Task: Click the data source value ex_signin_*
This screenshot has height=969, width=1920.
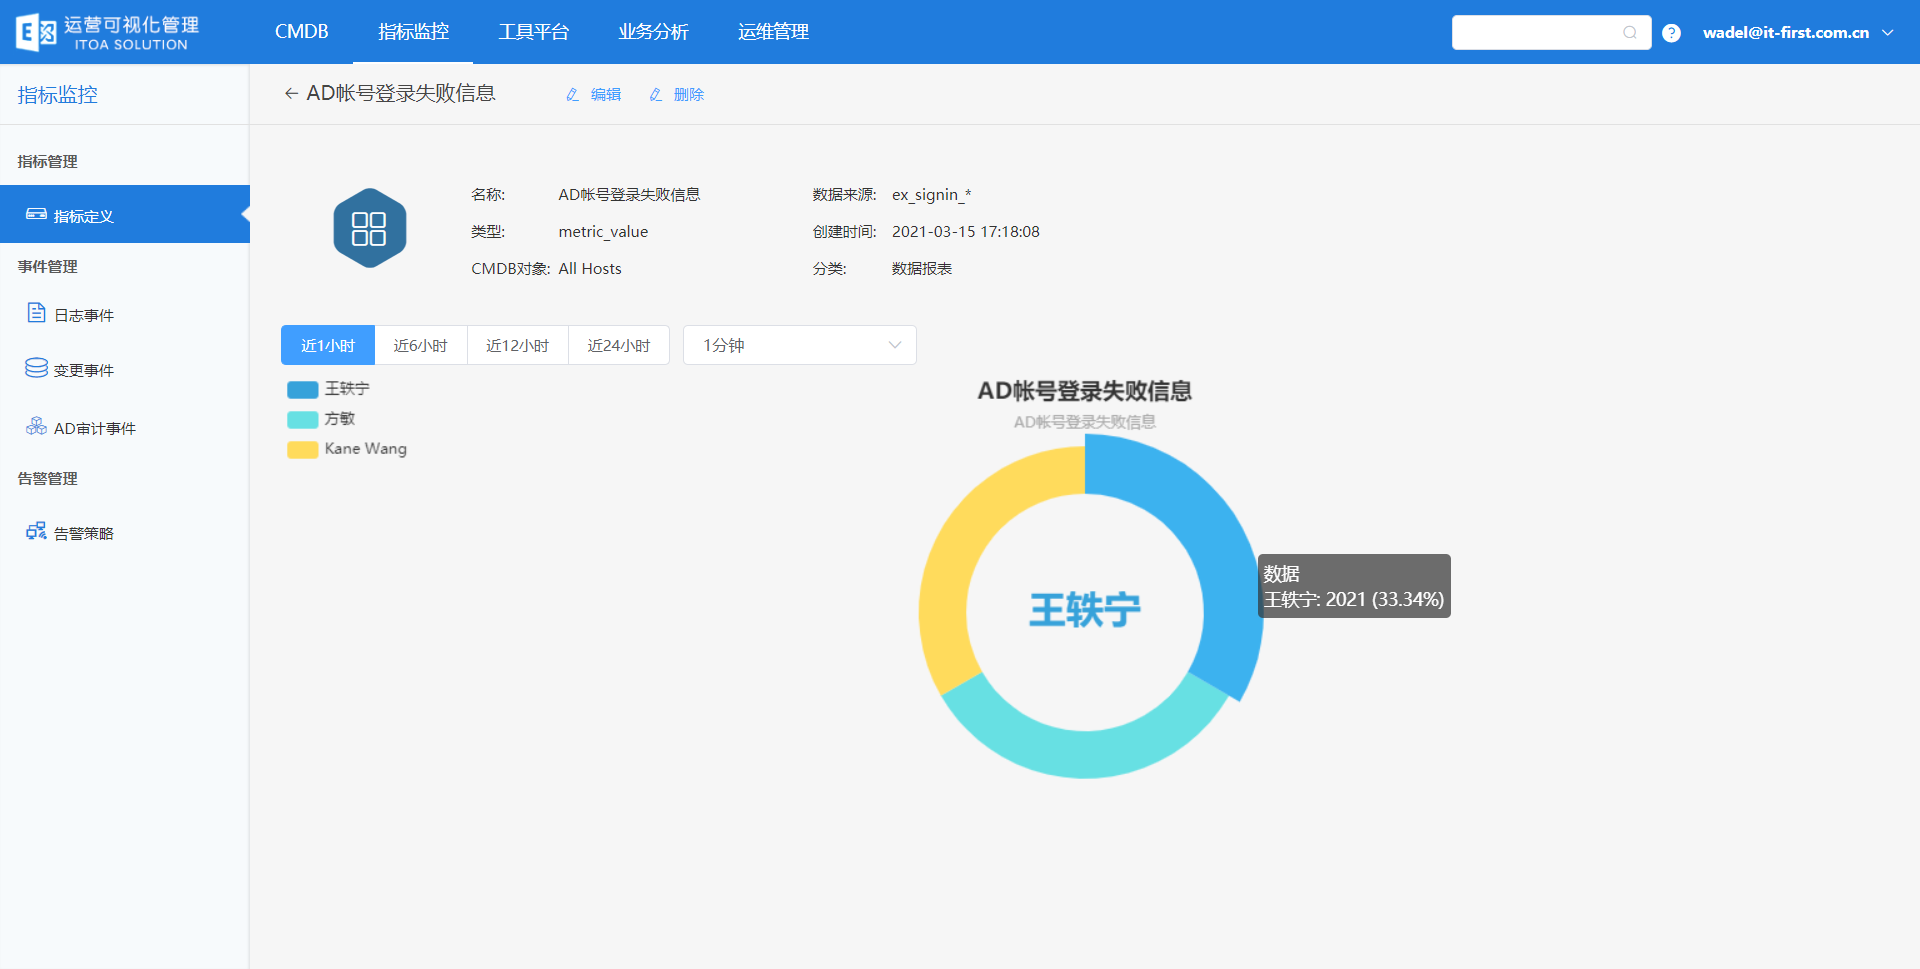Action: click(x=931, y=194)
